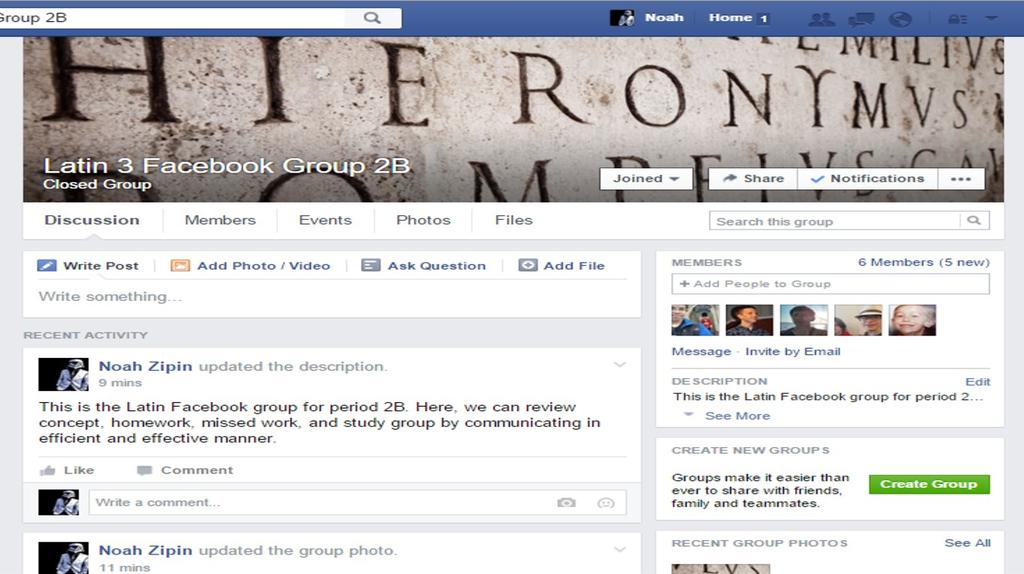1024x574 pixels.
Task: Open post options chevron on group photo update
Action: (x=620, y=549)
